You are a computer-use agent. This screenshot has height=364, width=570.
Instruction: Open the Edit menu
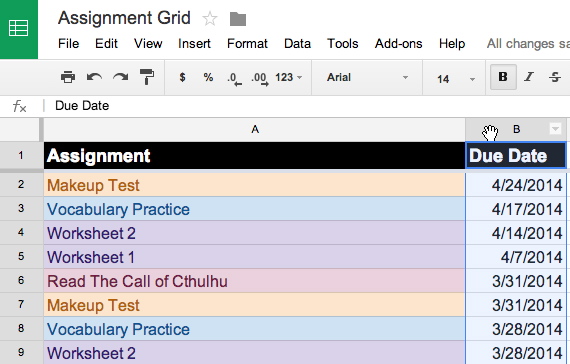pos(106,44)
